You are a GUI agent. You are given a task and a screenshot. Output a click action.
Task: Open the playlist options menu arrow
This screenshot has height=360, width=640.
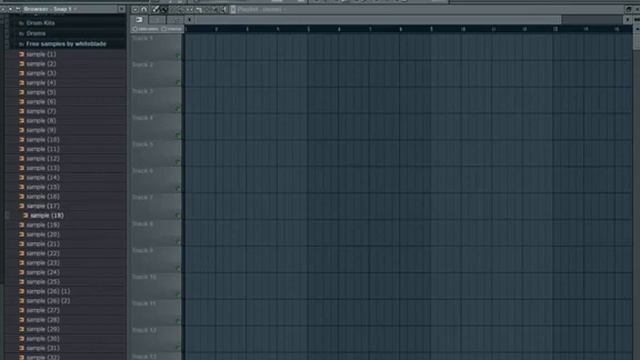135,10
